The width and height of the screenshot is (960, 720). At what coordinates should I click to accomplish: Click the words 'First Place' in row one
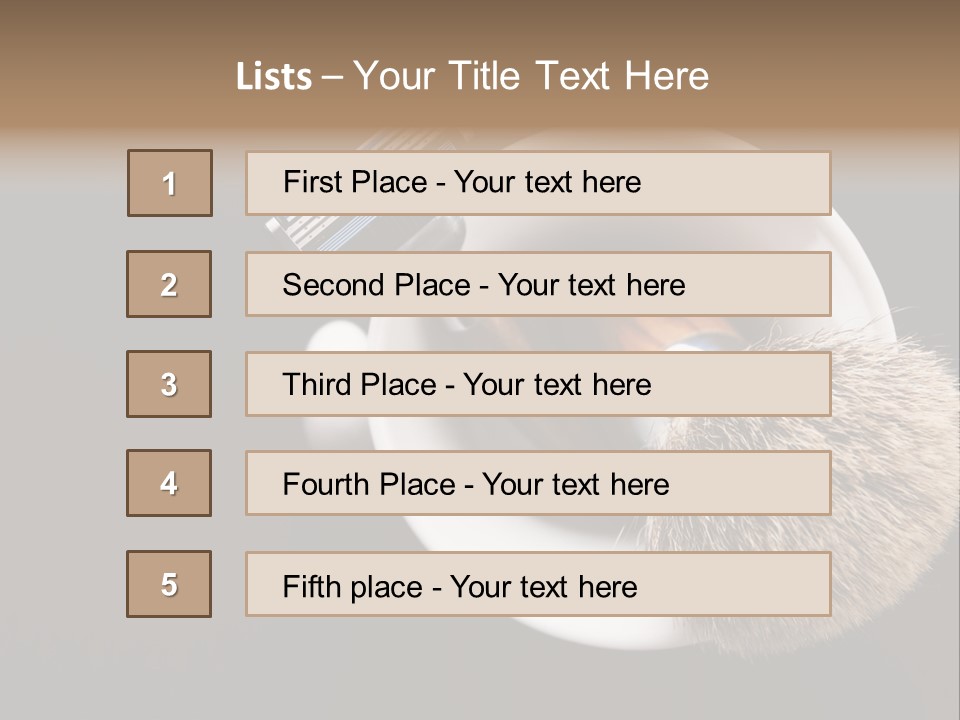pos(355,182)
